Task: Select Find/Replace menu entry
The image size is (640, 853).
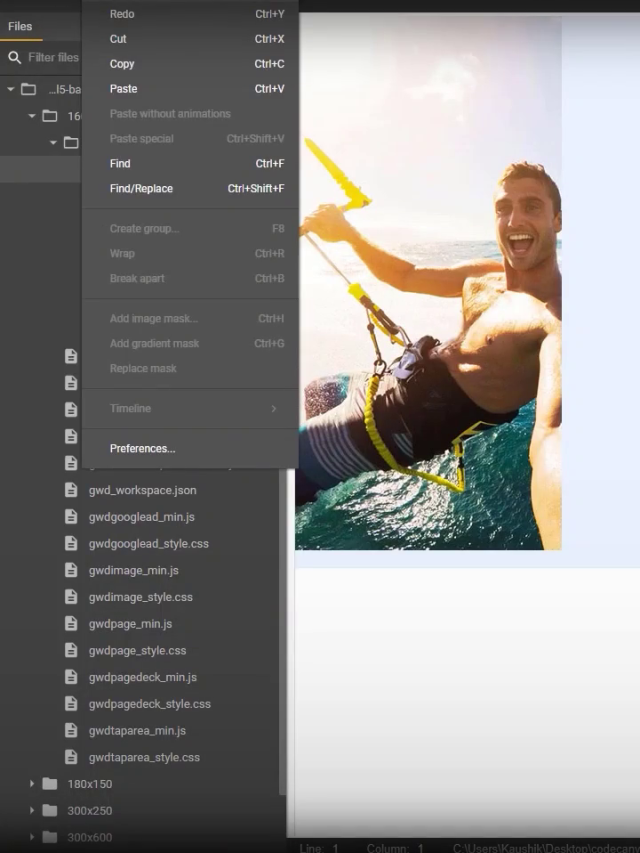Action: (x=141, y=188)
